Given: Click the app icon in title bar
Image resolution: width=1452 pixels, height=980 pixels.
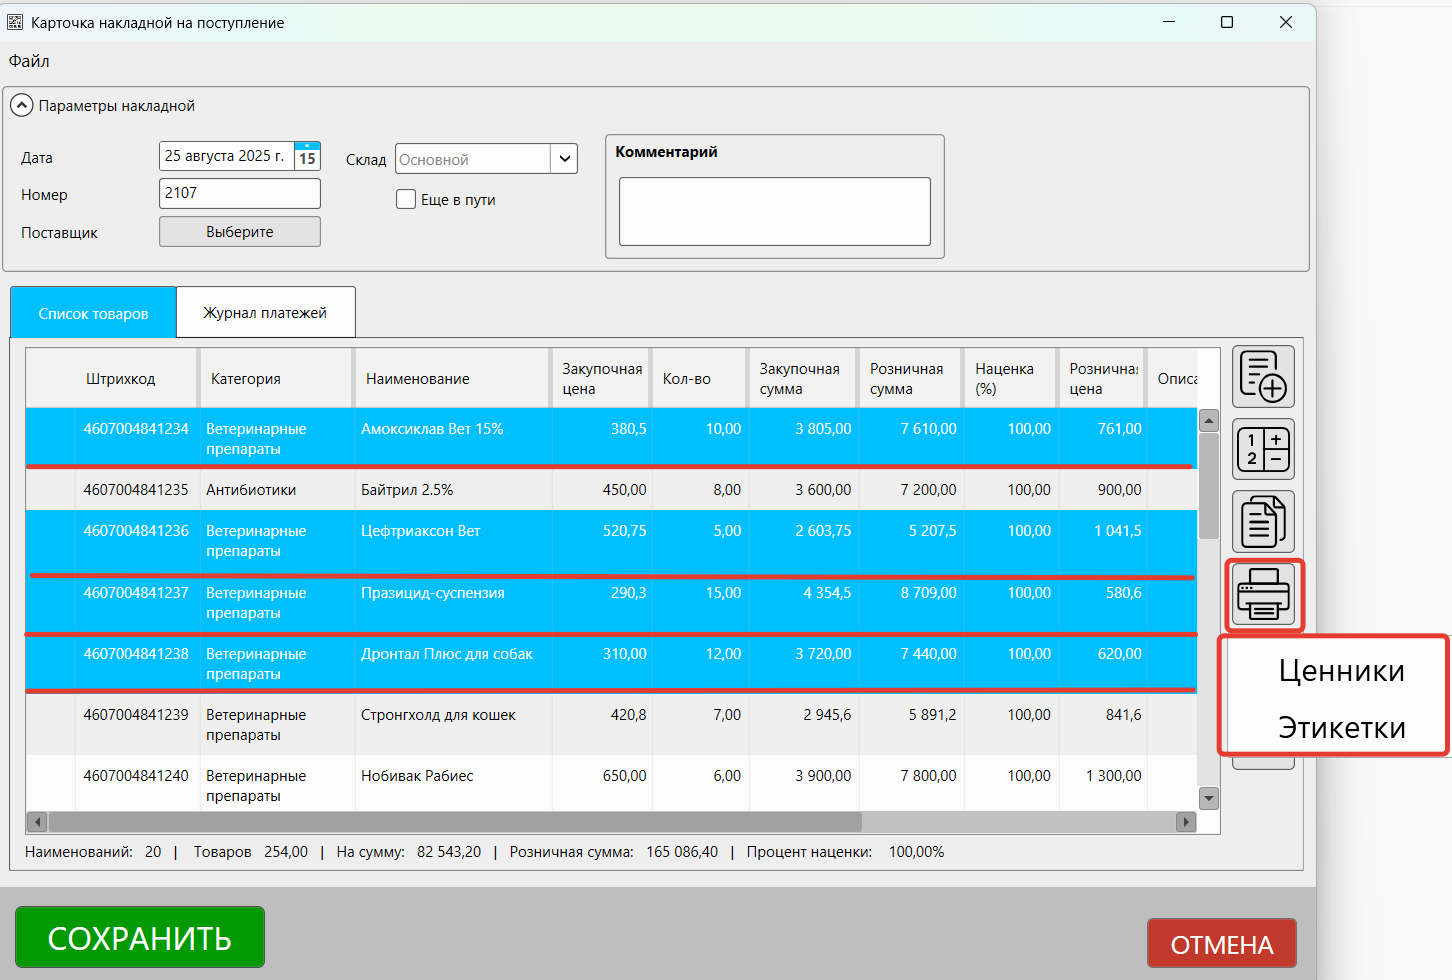Looking at the screenshot, I should 15,22.
